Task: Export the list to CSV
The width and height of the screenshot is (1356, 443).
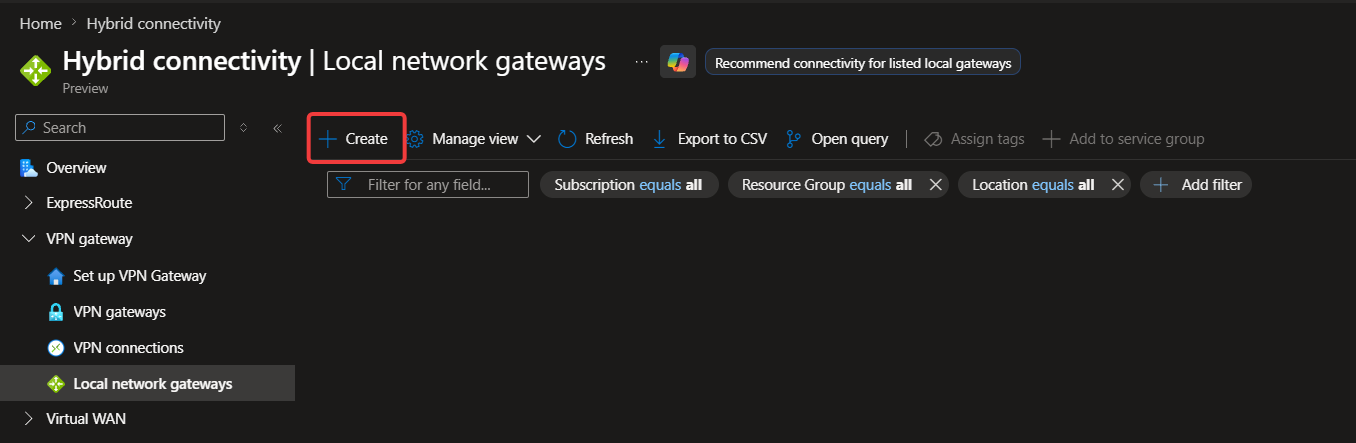Action: point(710,139)
